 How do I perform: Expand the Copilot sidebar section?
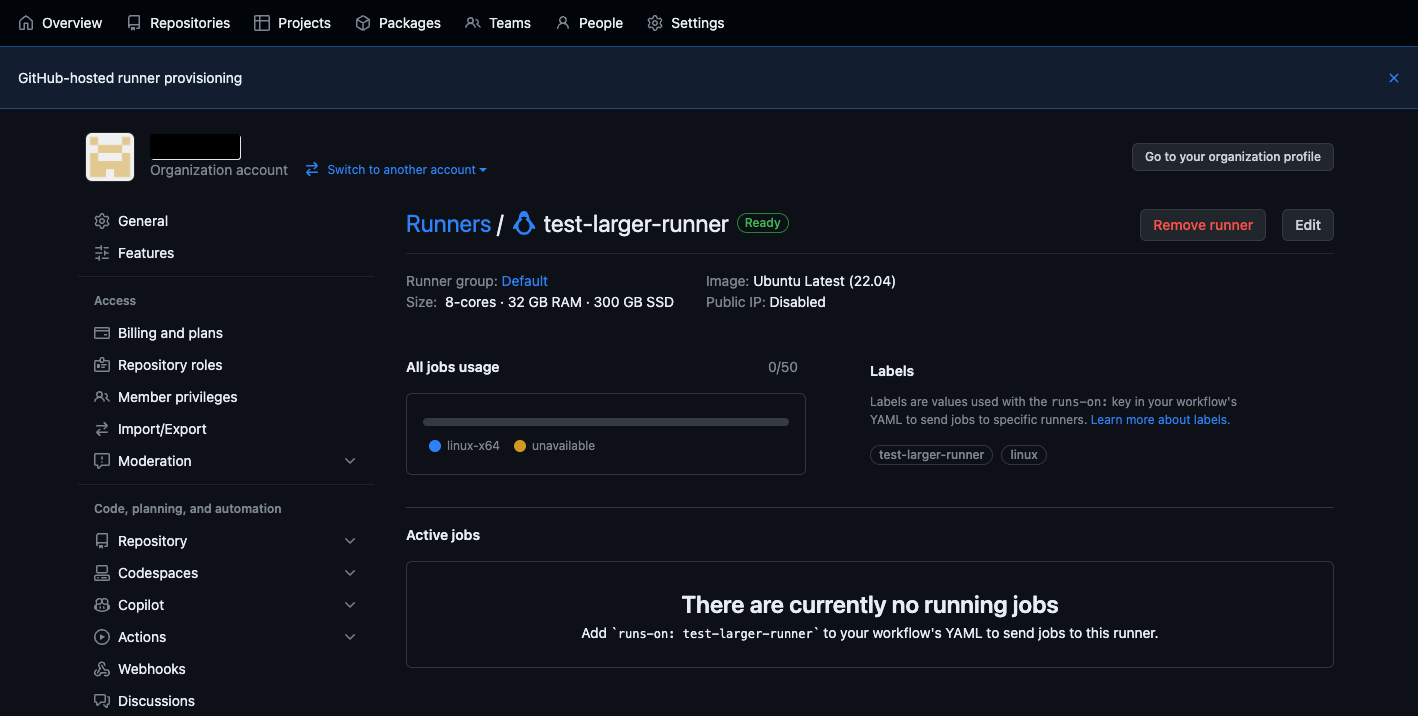(x=350, y=604)
